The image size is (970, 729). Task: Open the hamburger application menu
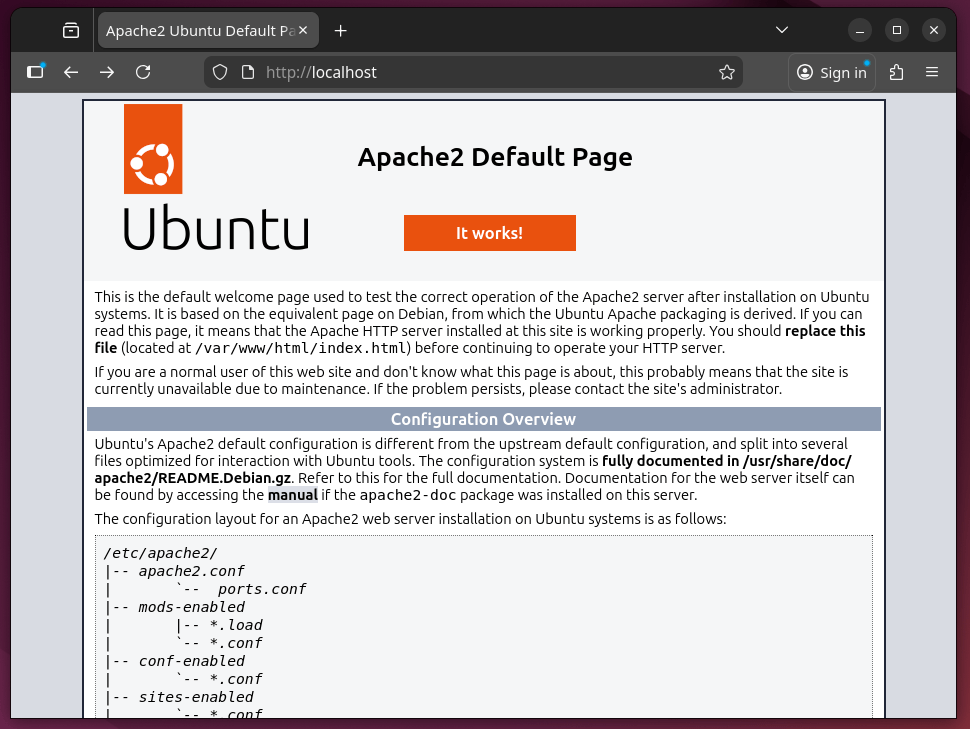pyautogui.click(x=932, y=72)
